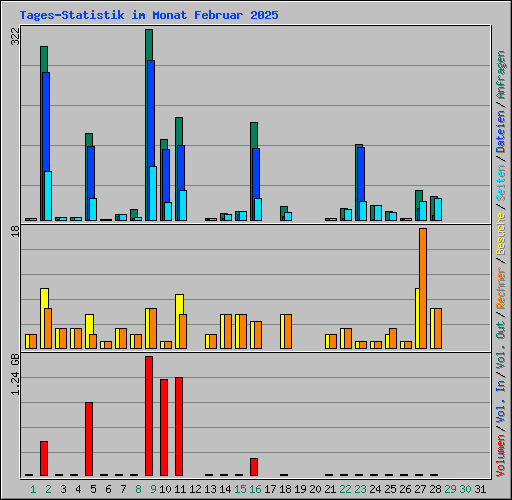Image resolution: width=512 pixels, height=500 pixels.
Task: Click day label "10" on the x-axis
Action: (x=165, y=489)
